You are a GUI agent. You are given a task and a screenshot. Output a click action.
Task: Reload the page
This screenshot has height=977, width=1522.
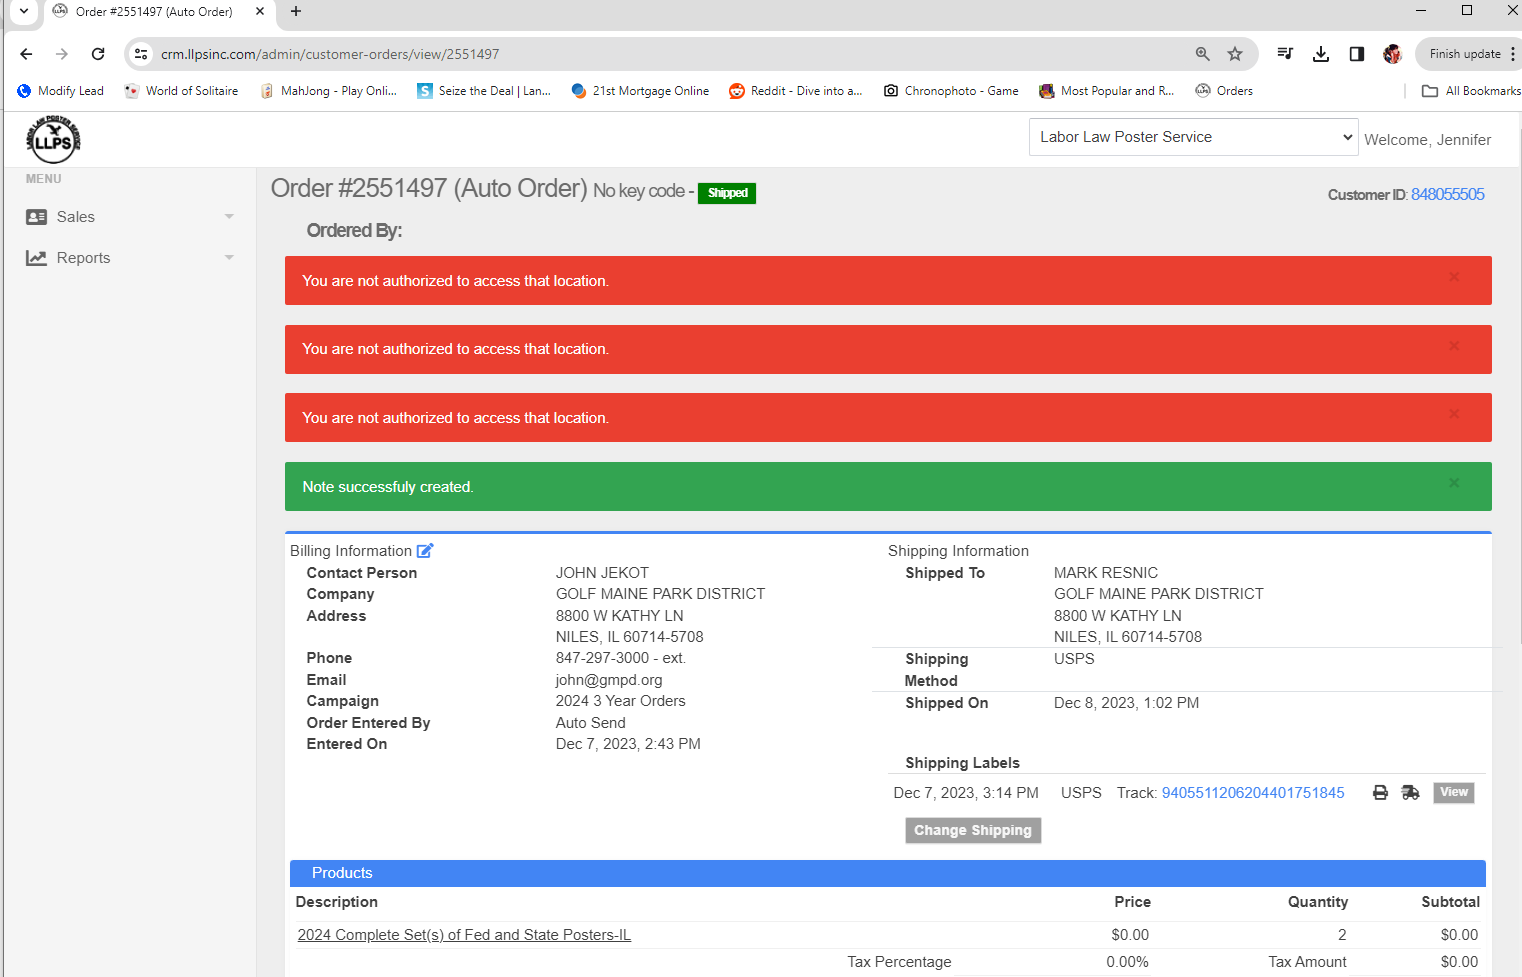(98, 54)
